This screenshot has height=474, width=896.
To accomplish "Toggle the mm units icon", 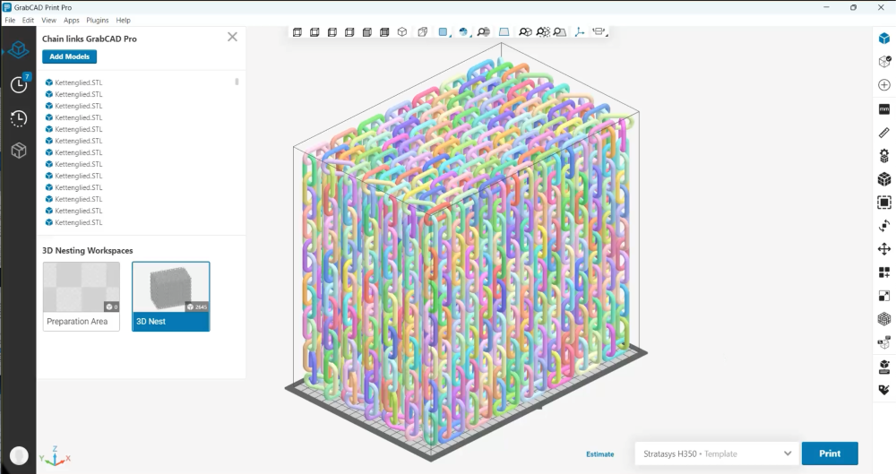I will point(884,109).
